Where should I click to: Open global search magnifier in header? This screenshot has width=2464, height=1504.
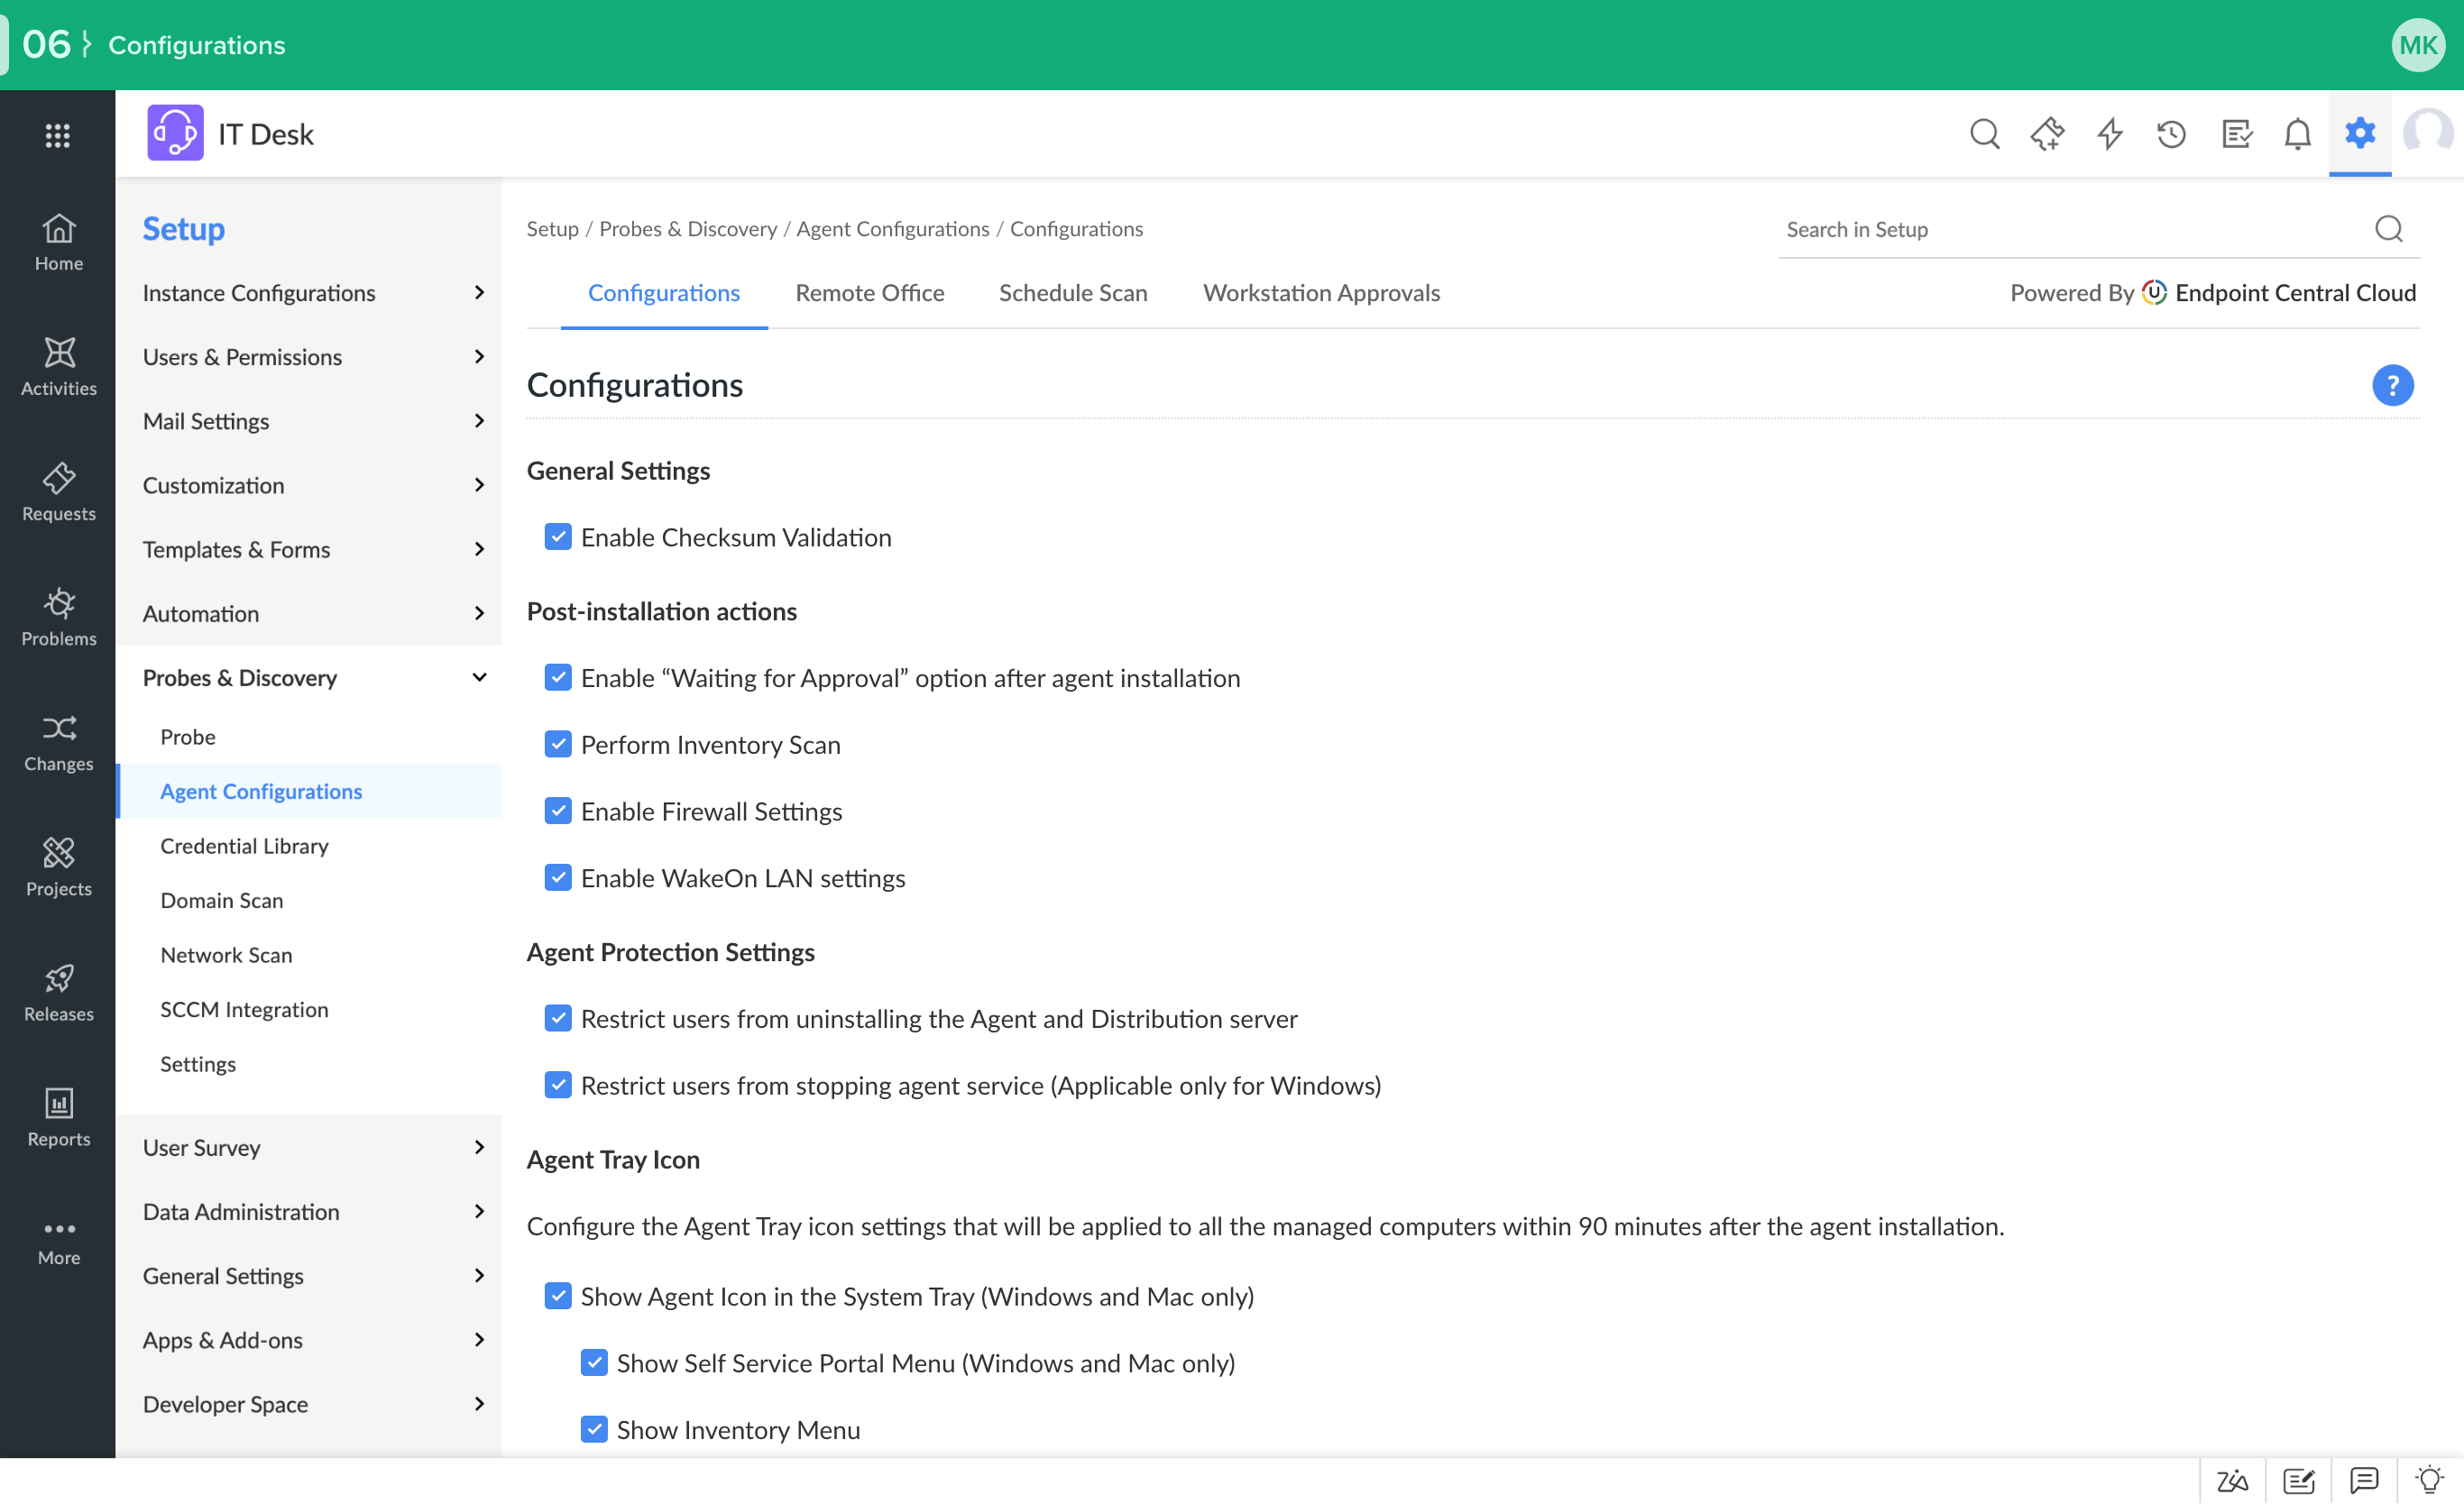1984,133
